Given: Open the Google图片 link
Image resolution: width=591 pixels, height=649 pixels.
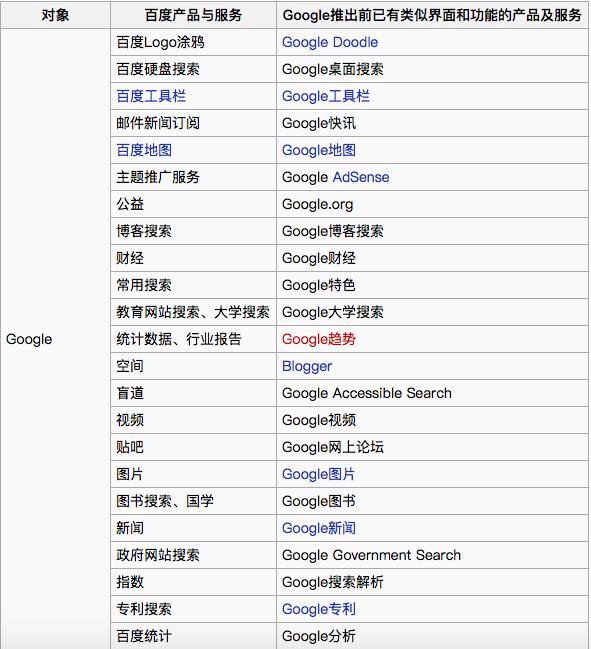Looking at the screenshot, I should [x=318, y=474].
